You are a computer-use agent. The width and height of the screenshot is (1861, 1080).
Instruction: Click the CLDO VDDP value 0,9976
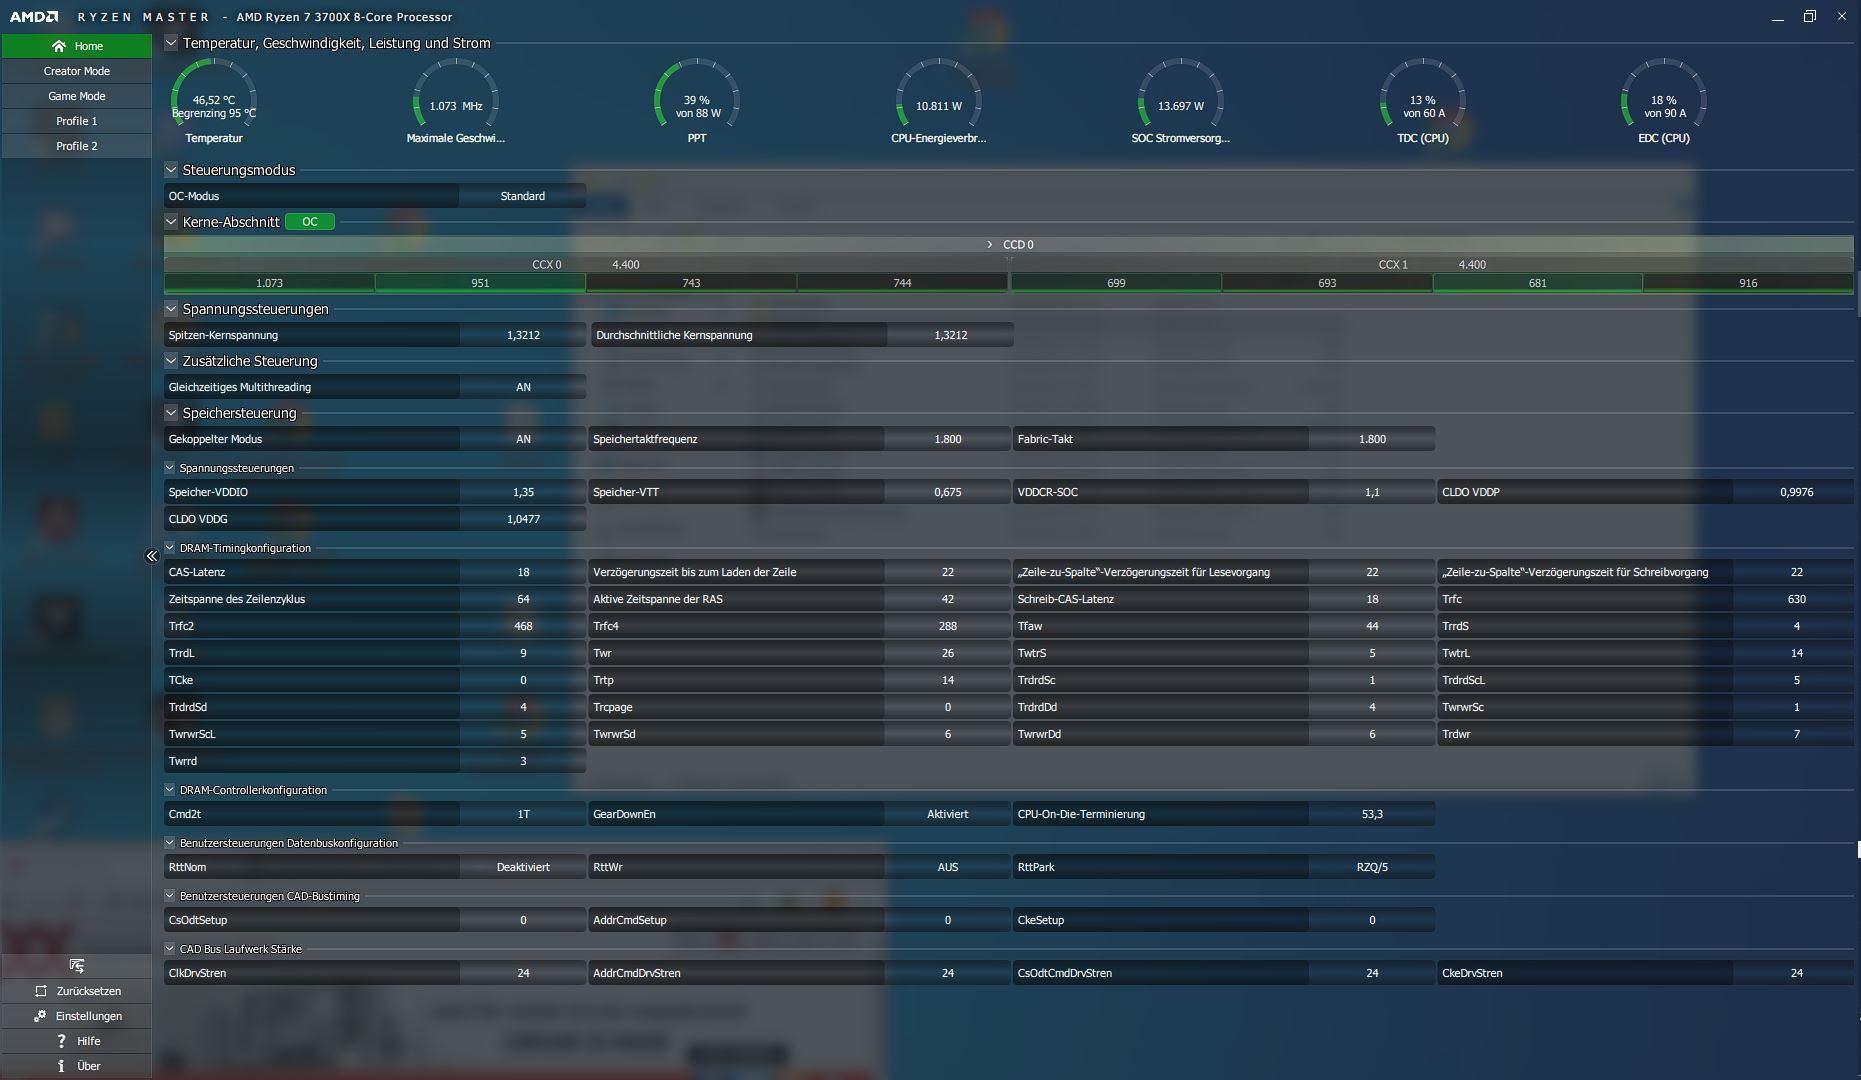(x=1796, y=492)
